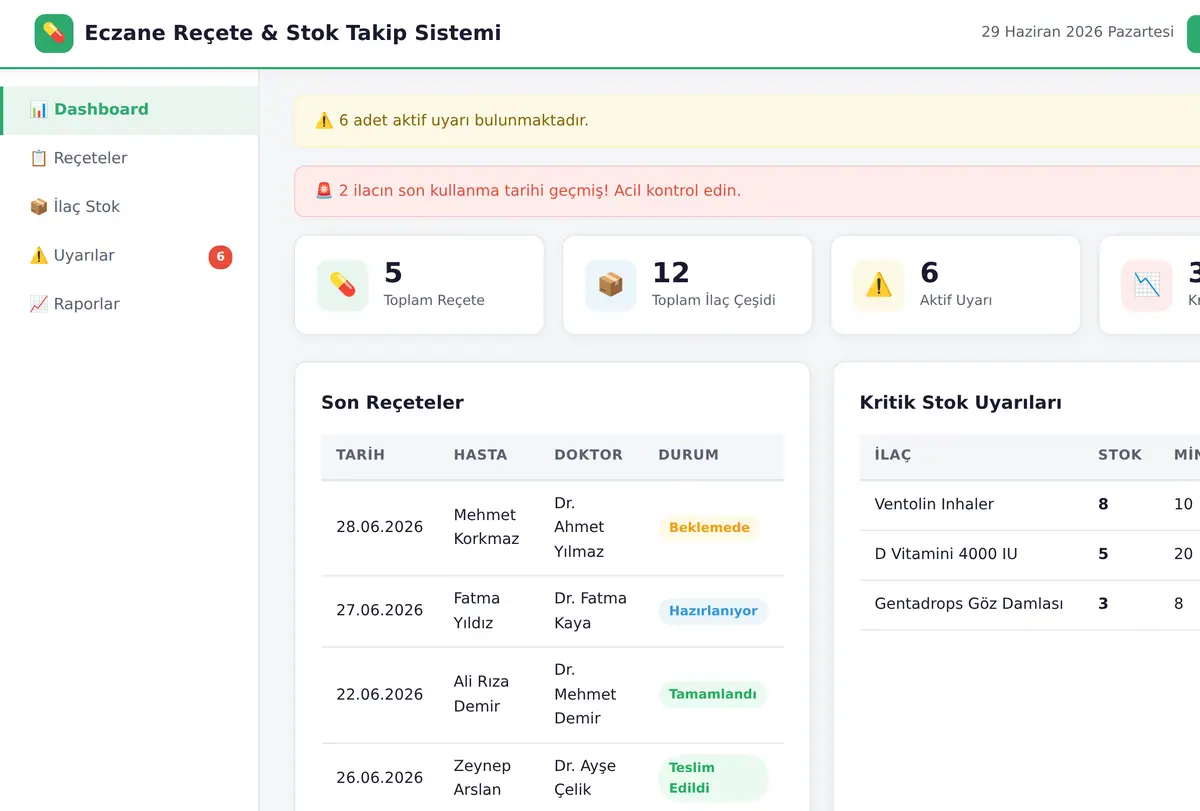
Task: Select the Toplam Reçete card label
Action: pos(434,300)
